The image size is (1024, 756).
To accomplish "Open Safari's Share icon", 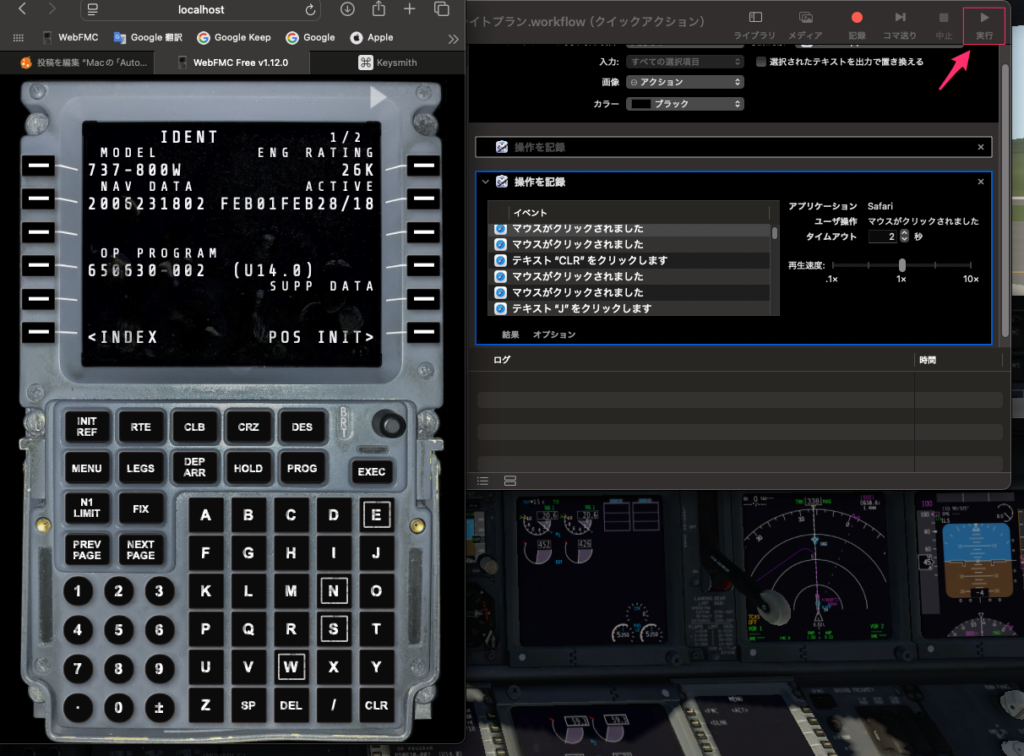I will [x=379, y=10].
